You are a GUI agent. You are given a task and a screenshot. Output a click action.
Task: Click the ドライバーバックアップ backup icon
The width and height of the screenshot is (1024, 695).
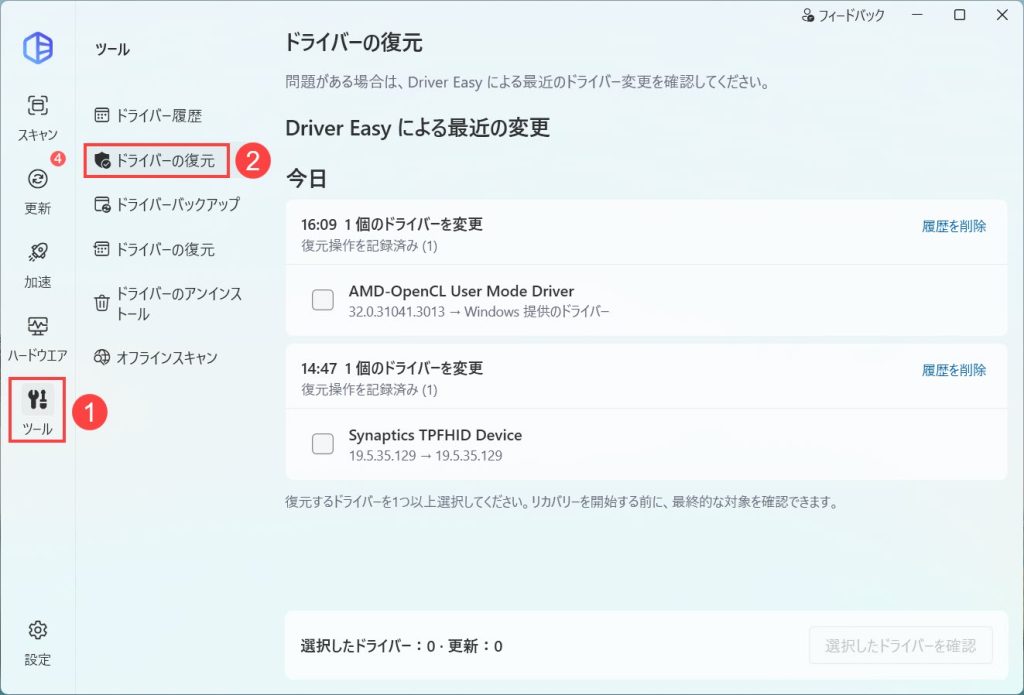click(x=102, y=204)
